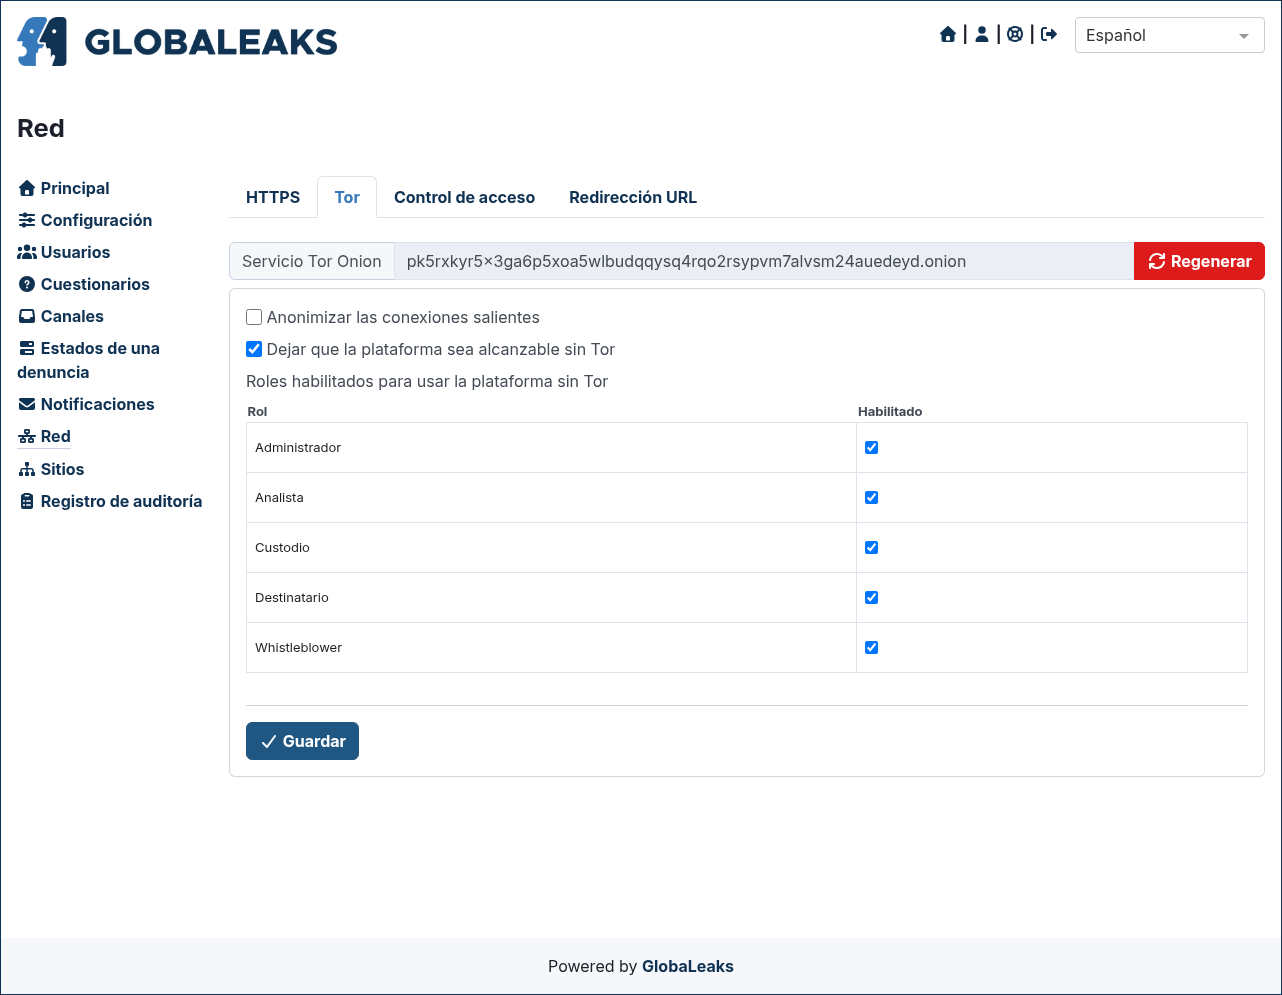Viewport: 1282px width, 995px height.
Task: Click the GlobaLeaks logo
Action: coord(177,41)
